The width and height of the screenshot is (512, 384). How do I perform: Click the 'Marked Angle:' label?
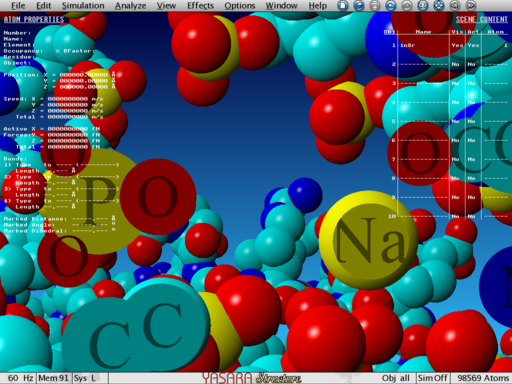click(29, 225)
